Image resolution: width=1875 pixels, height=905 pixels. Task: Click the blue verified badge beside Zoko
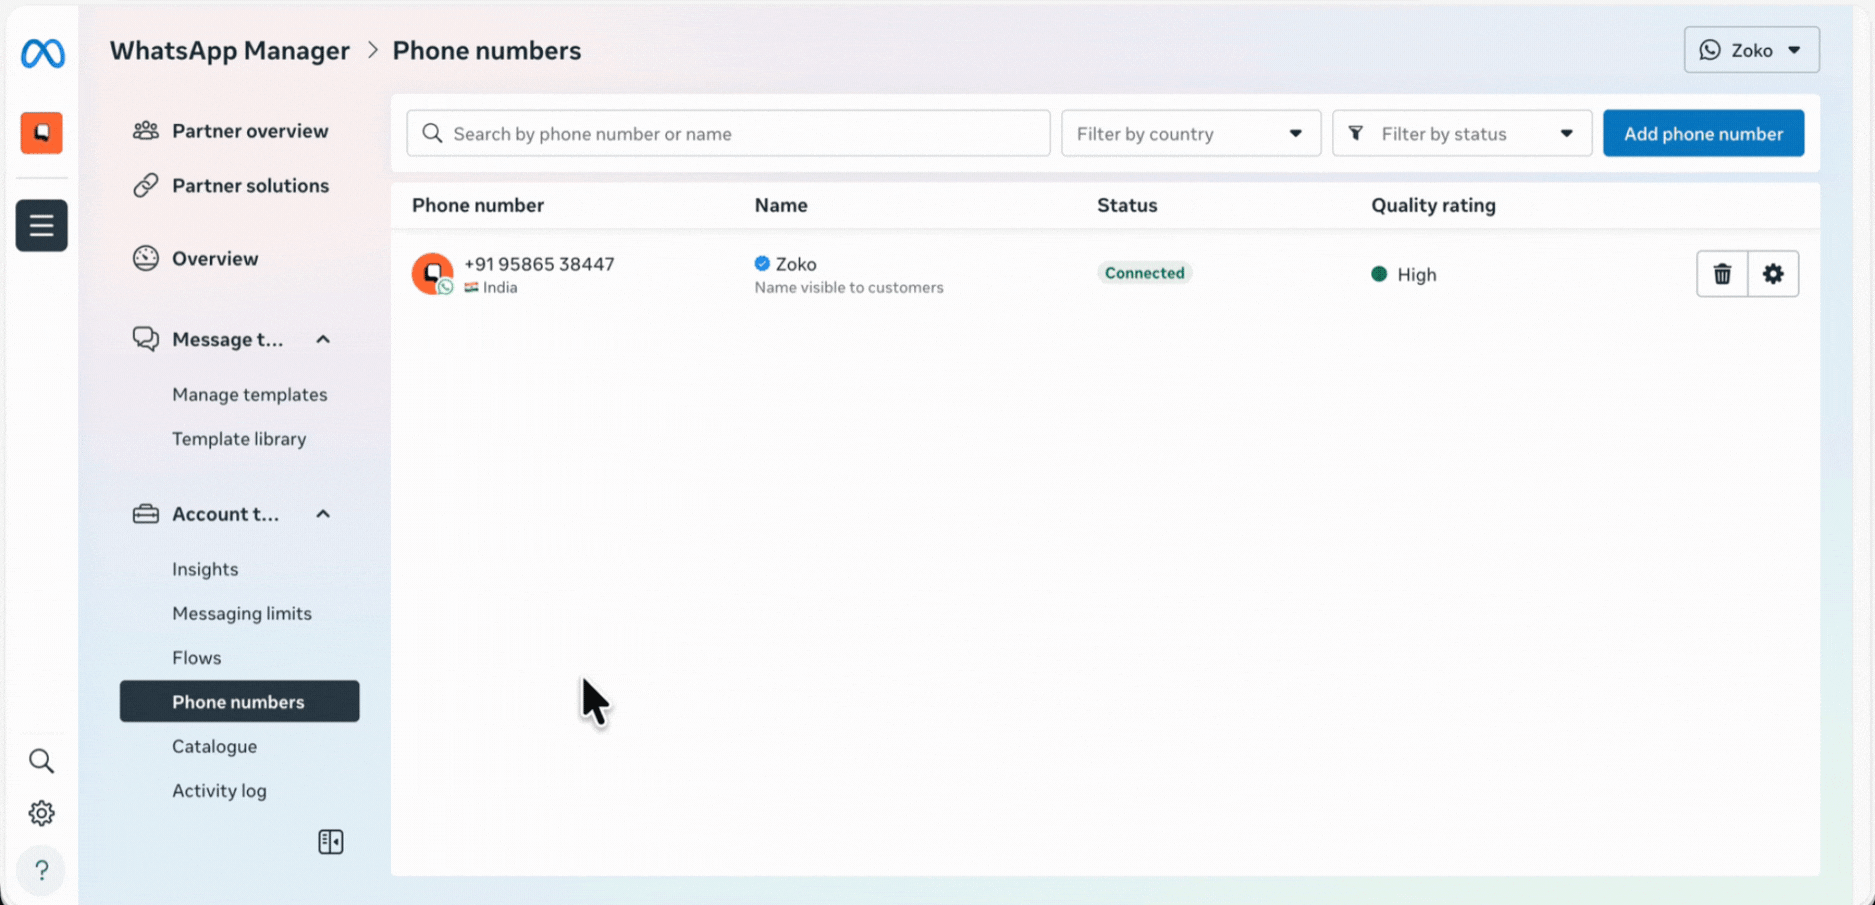pyautogui.click(x=762, y=263)
